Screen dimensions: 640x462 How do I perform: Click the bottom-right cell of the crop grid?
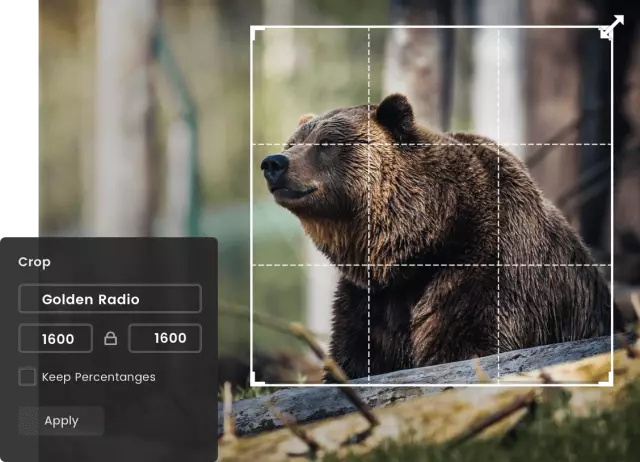coord(555,324)
